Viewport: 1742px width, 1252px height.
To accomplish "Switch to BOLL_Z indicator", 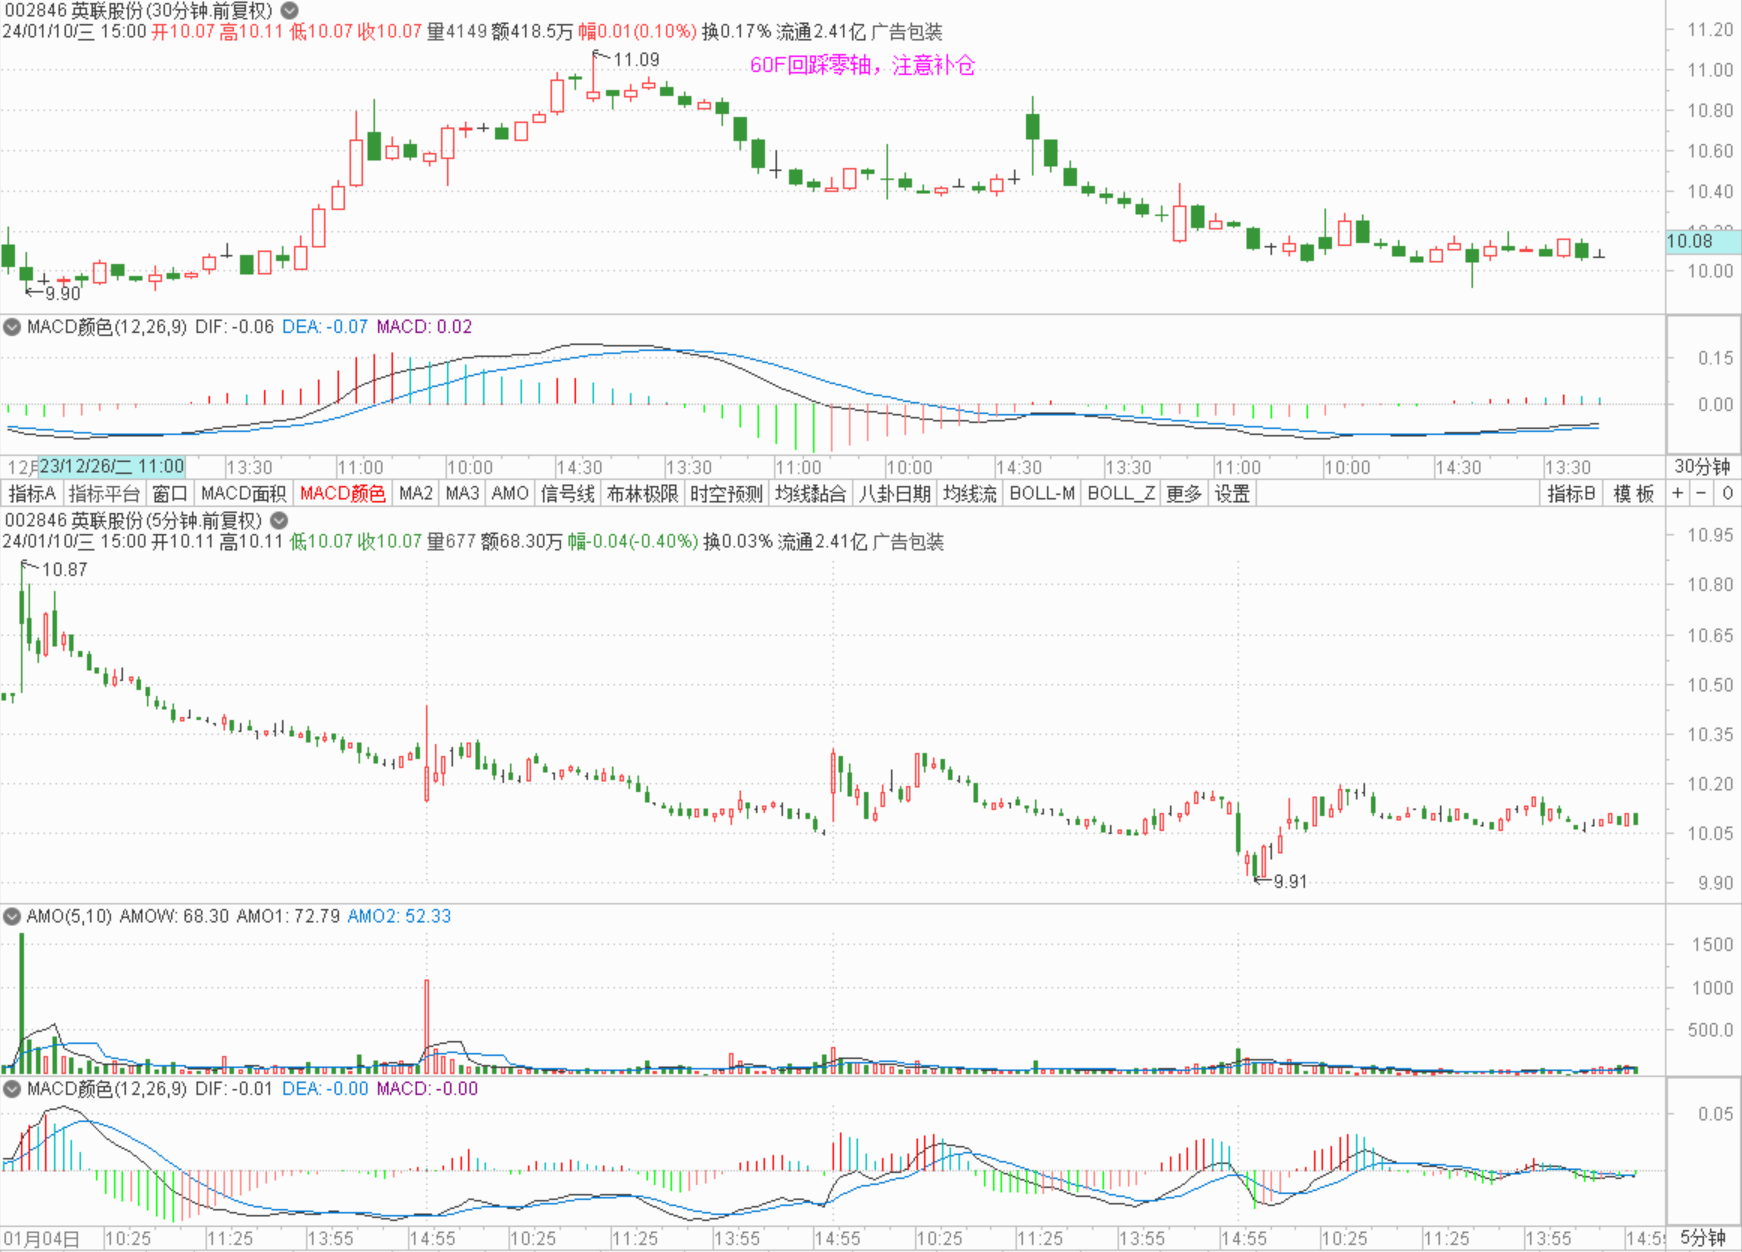I will pos(1121,493).
